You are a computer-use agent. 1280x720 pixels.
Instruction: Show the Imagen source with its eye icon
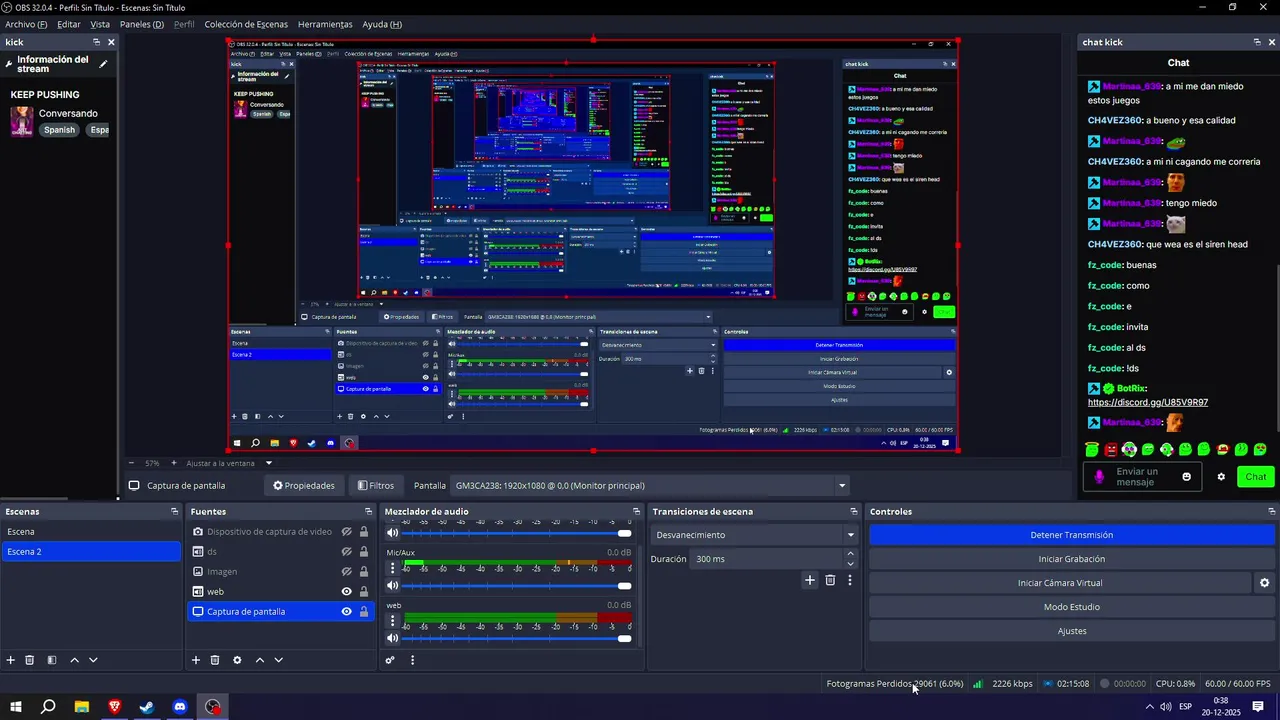(x=347, y=572)
